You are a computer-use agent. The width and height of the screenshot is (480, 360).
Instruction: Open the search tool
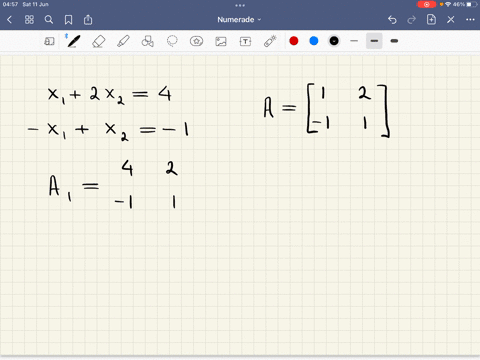tap(49, 20)
